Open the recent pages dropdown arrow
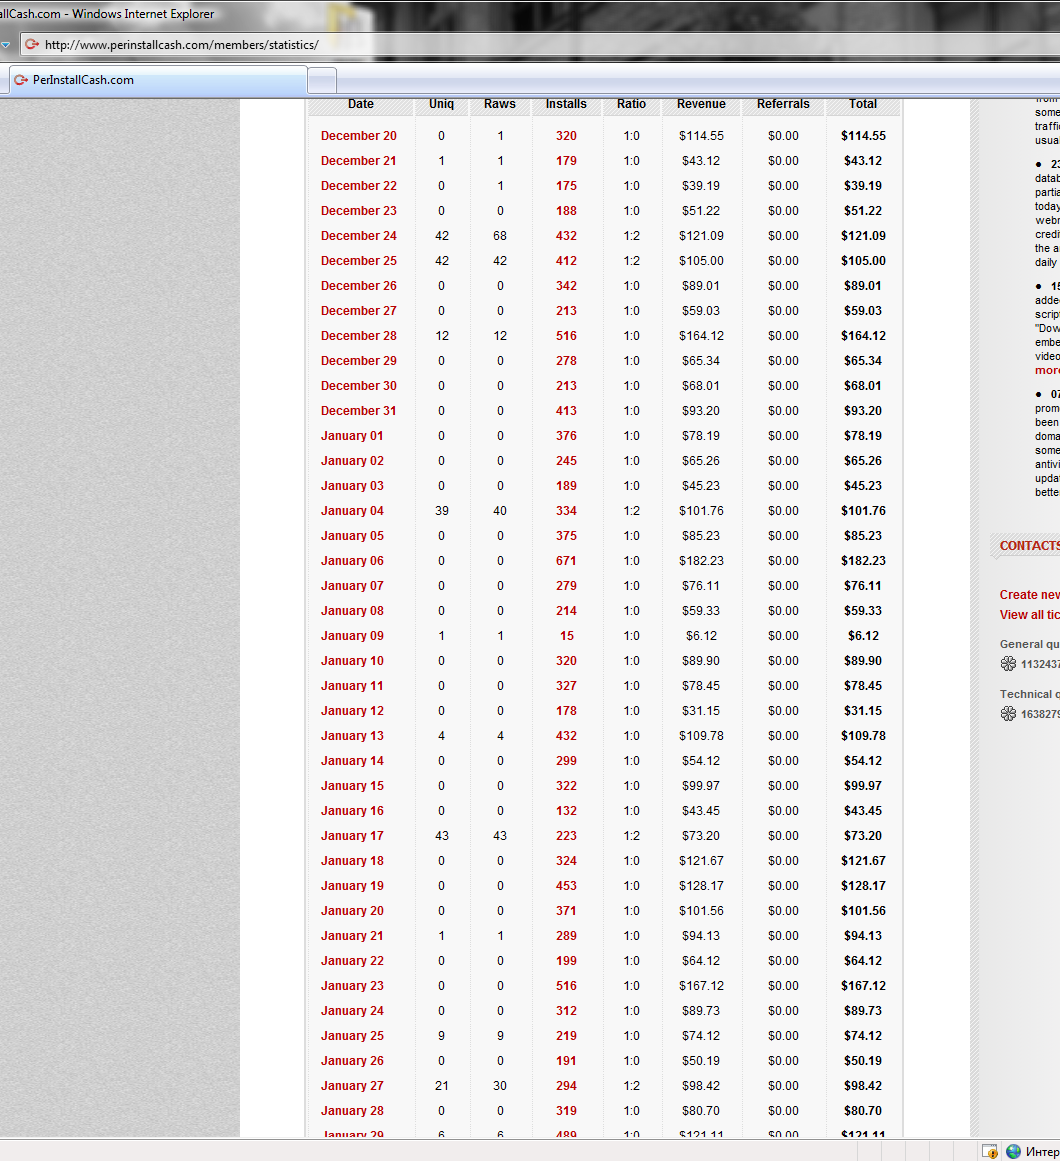Viewport: 1060px width, 1161px height. pyautogui.click(x=6, y=45)
